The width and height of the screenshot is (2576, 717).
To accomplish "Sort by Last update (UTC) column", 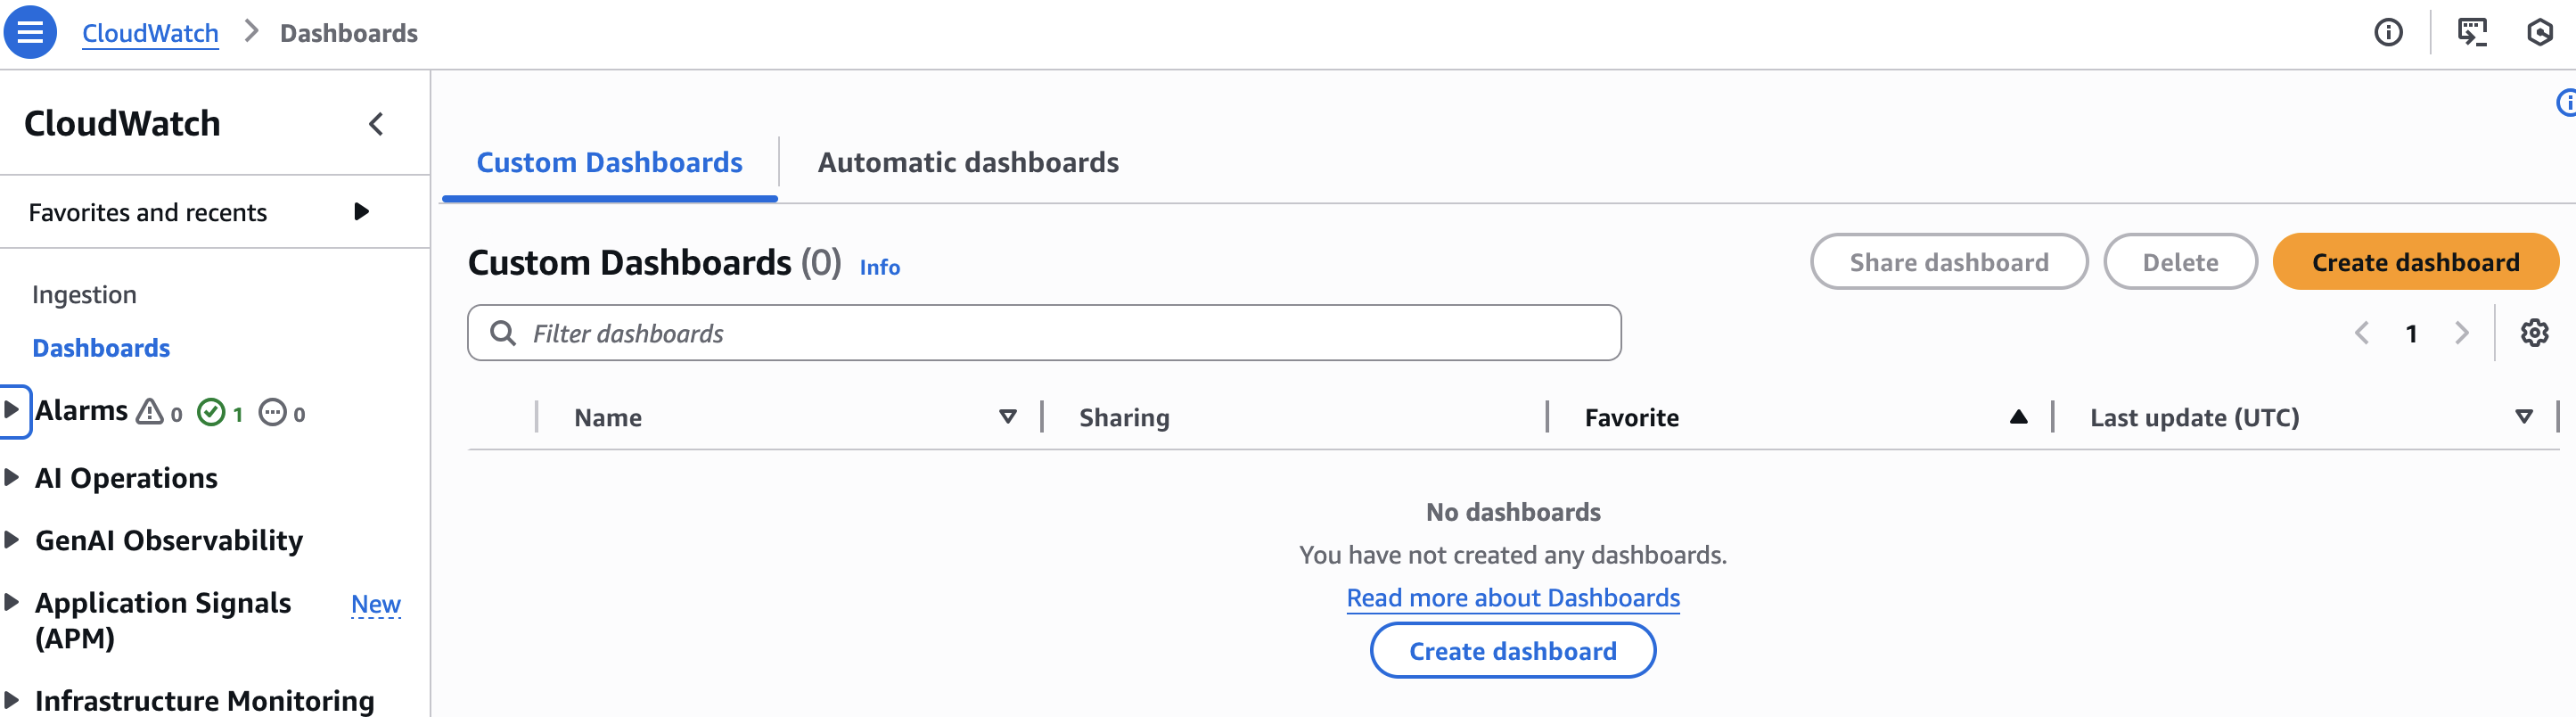I will point(2523,417).
